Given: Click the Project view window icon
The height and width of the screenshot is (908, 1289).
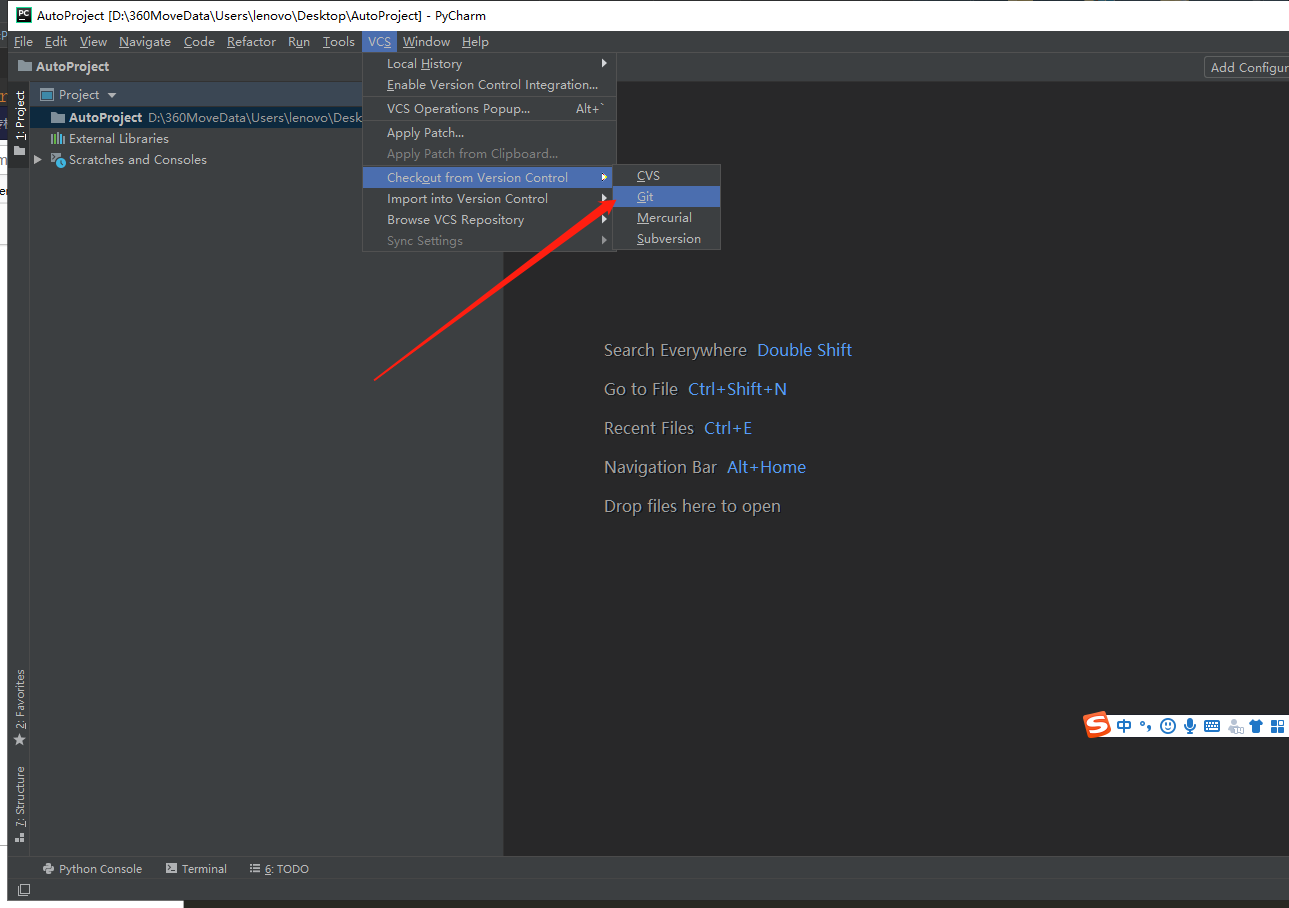Looking at the screenshot, I should tap(46, 95).
